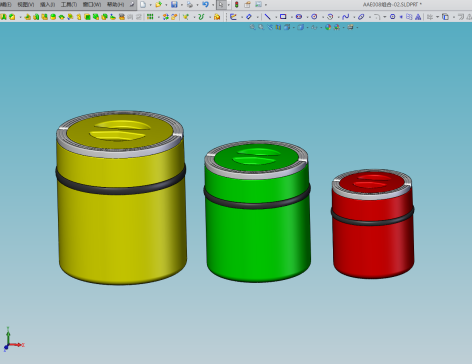
Task: Select the Ellipse sketch tool
Action: coord(361,17)
